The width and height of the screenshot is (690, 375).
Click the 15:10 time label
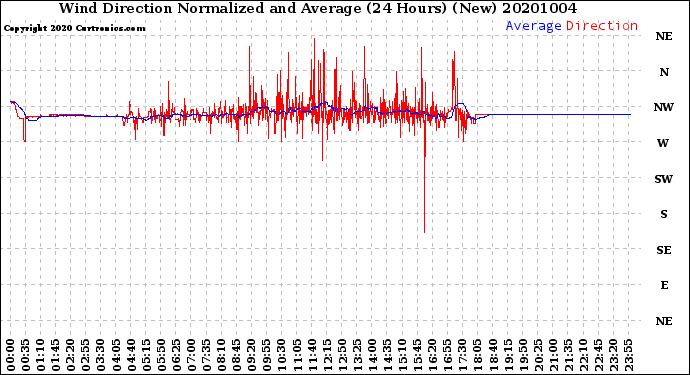coord(403,355)
